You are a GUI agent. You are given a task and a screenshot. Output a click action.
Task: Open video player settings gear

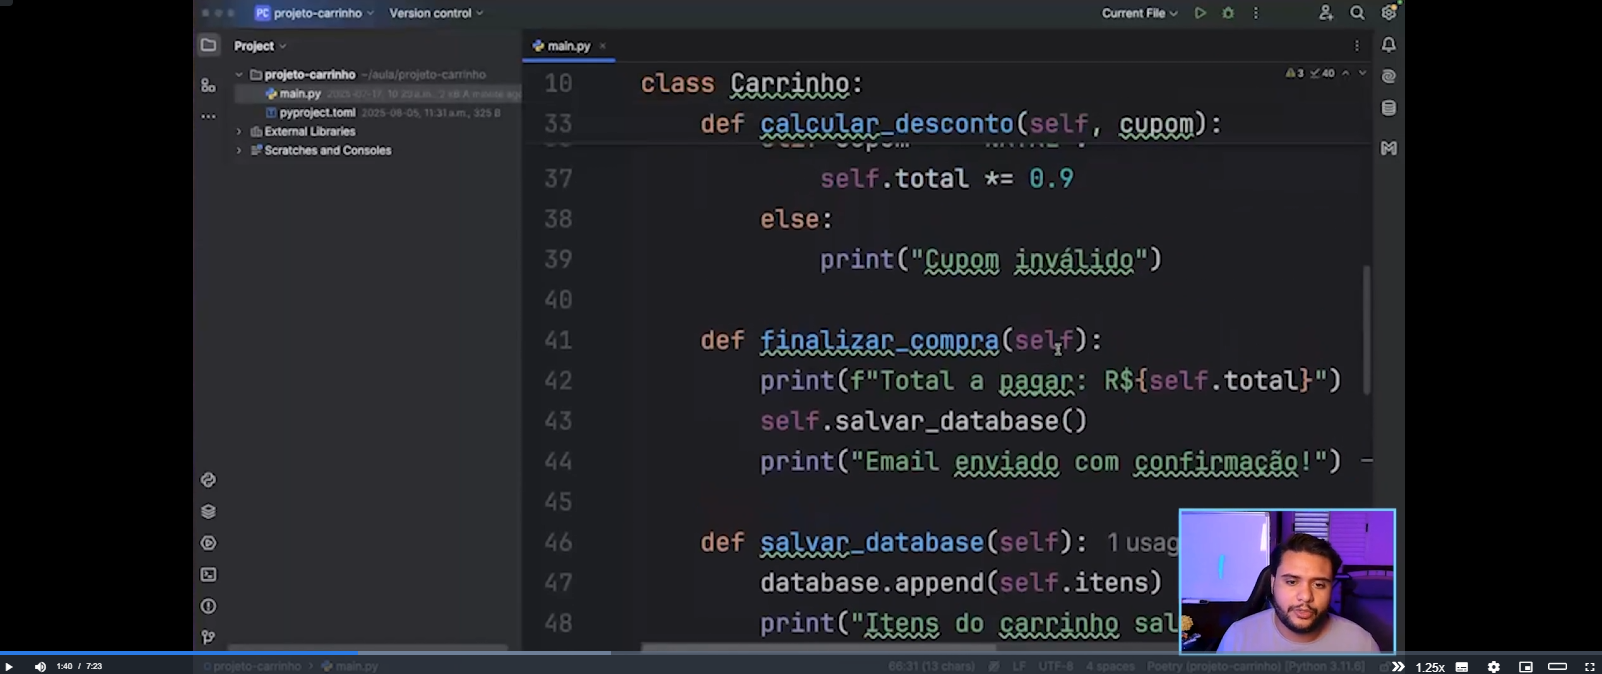pos(1493,666)
